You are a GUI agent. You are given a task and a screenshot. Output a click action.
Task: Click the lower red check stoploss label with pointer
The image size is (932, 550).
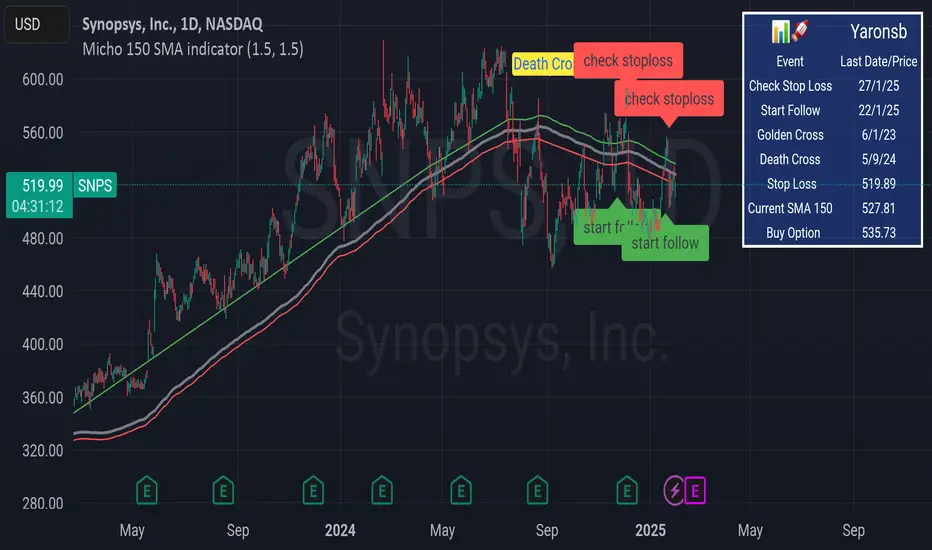(x=669, y=99)
